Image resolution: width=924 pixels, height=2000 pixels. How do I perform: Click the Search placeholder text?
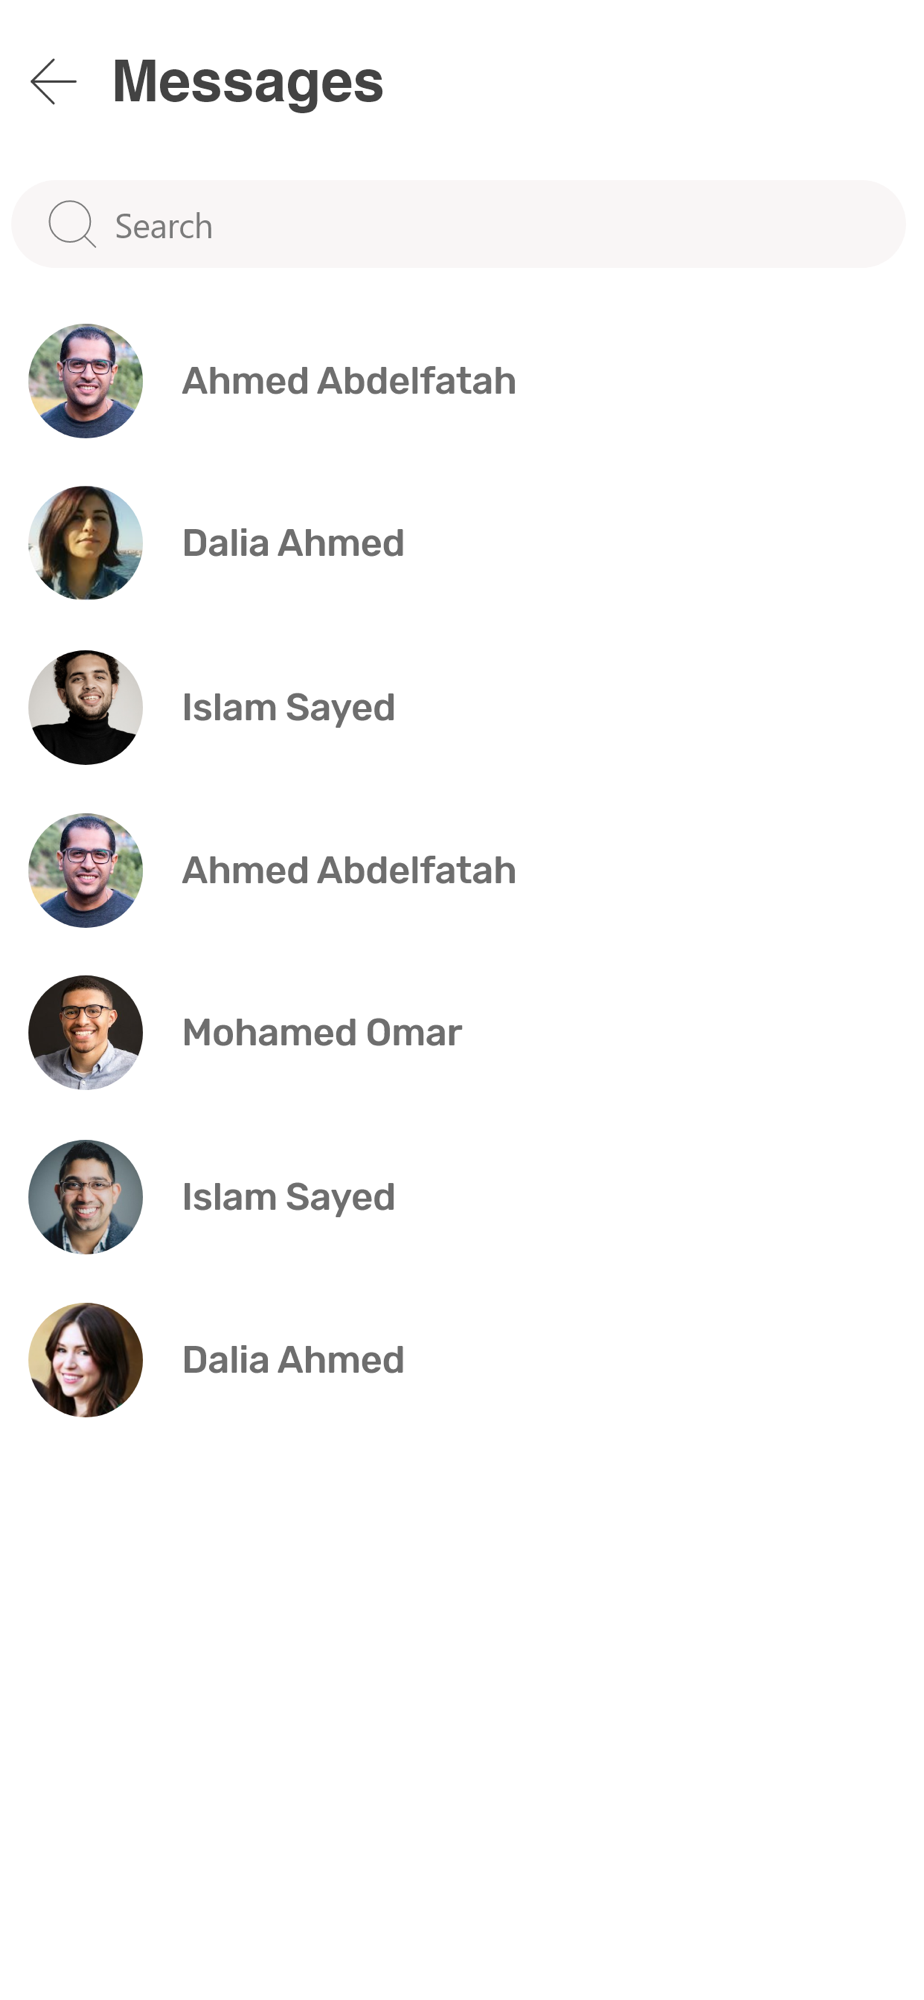pyautogui.click(x=164, y=226)
